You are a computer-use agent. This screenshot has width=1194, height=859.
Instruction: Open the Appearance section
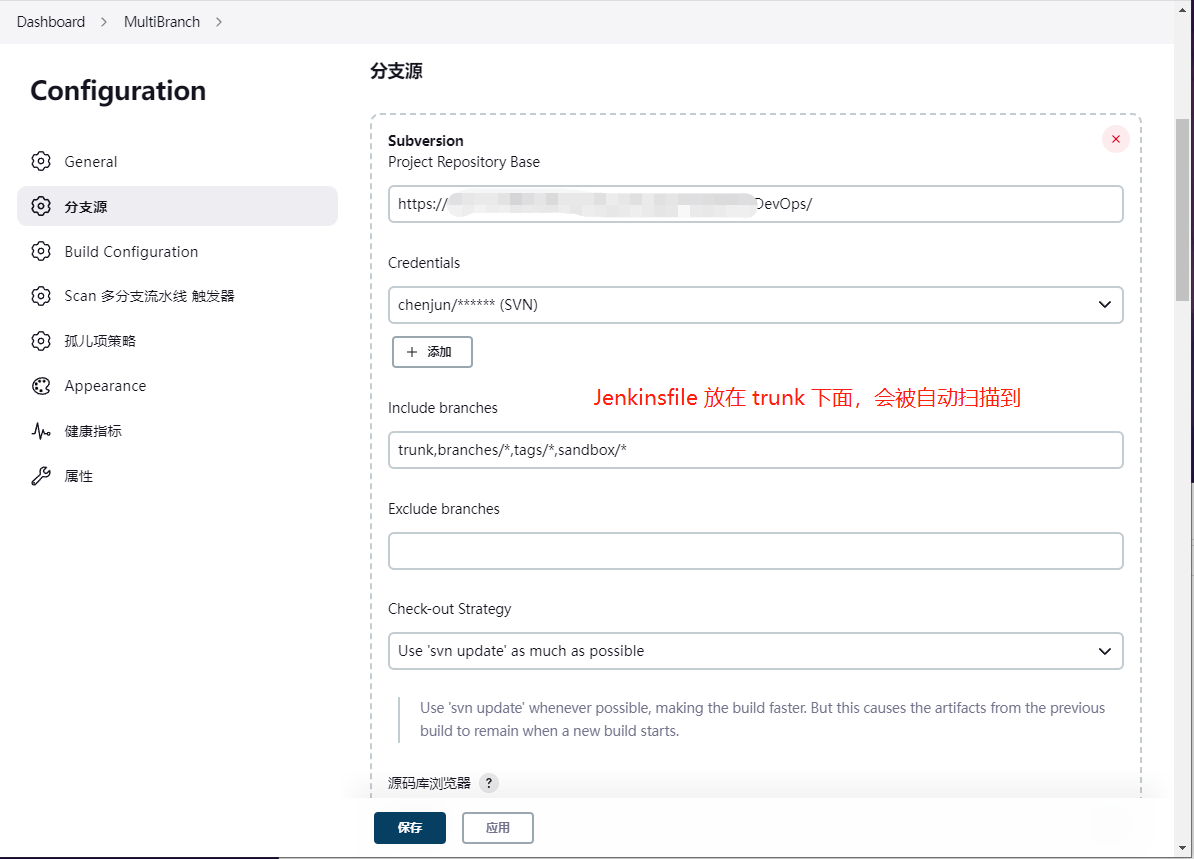click(177, 386)
